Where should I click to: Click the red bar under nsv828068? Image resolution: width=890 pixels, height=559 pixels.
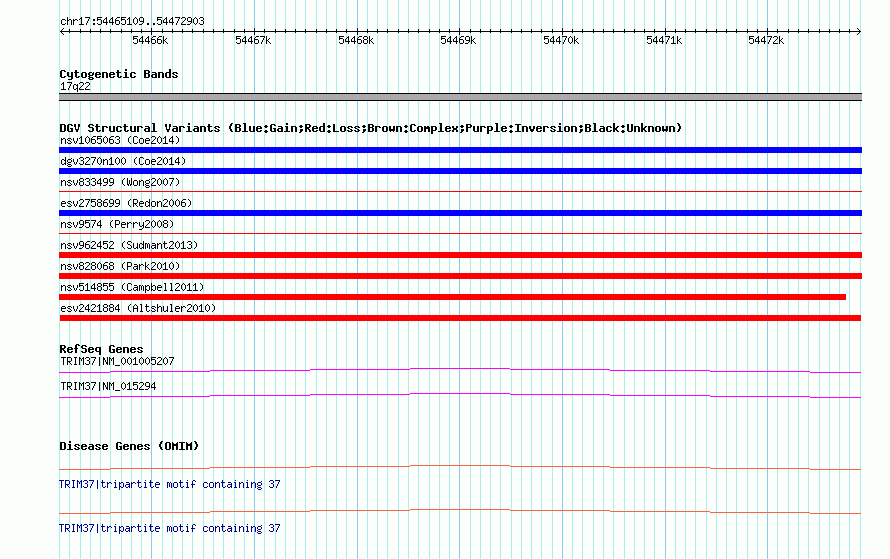[460, 276]
